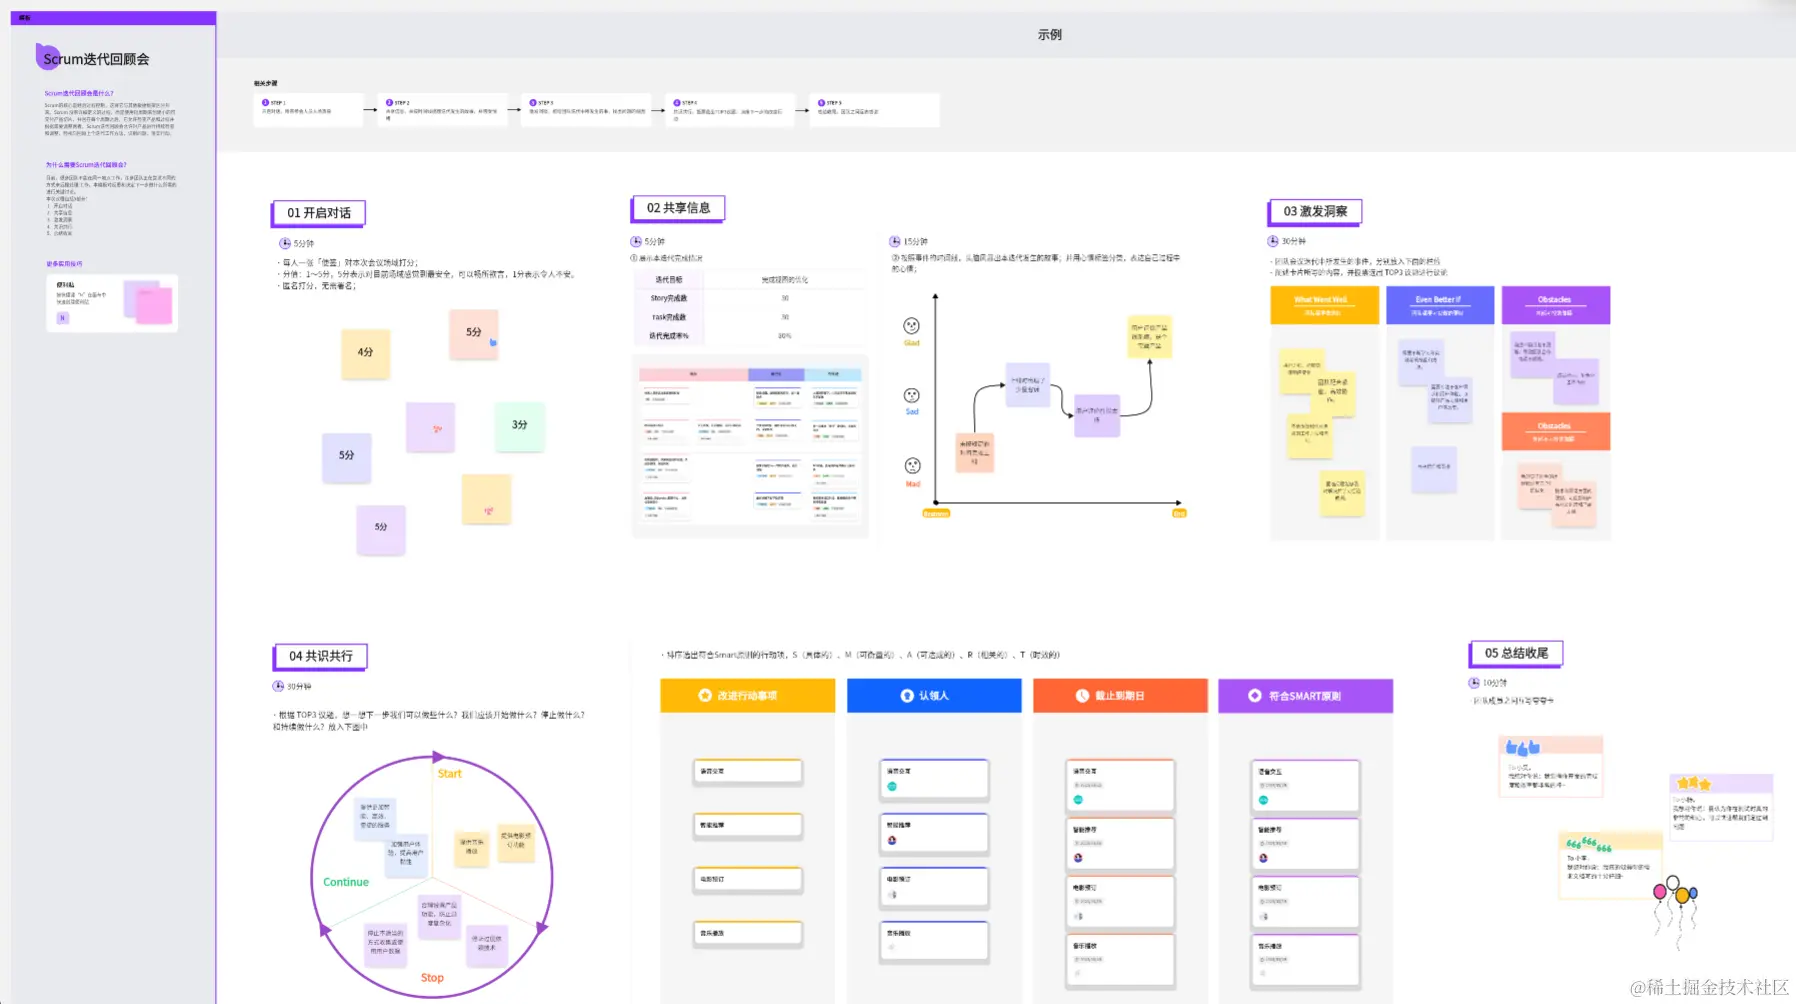Open the 更多实用技巧 link
Image resolution: width=1796 pixels, height=1004 pixels.
64,264
